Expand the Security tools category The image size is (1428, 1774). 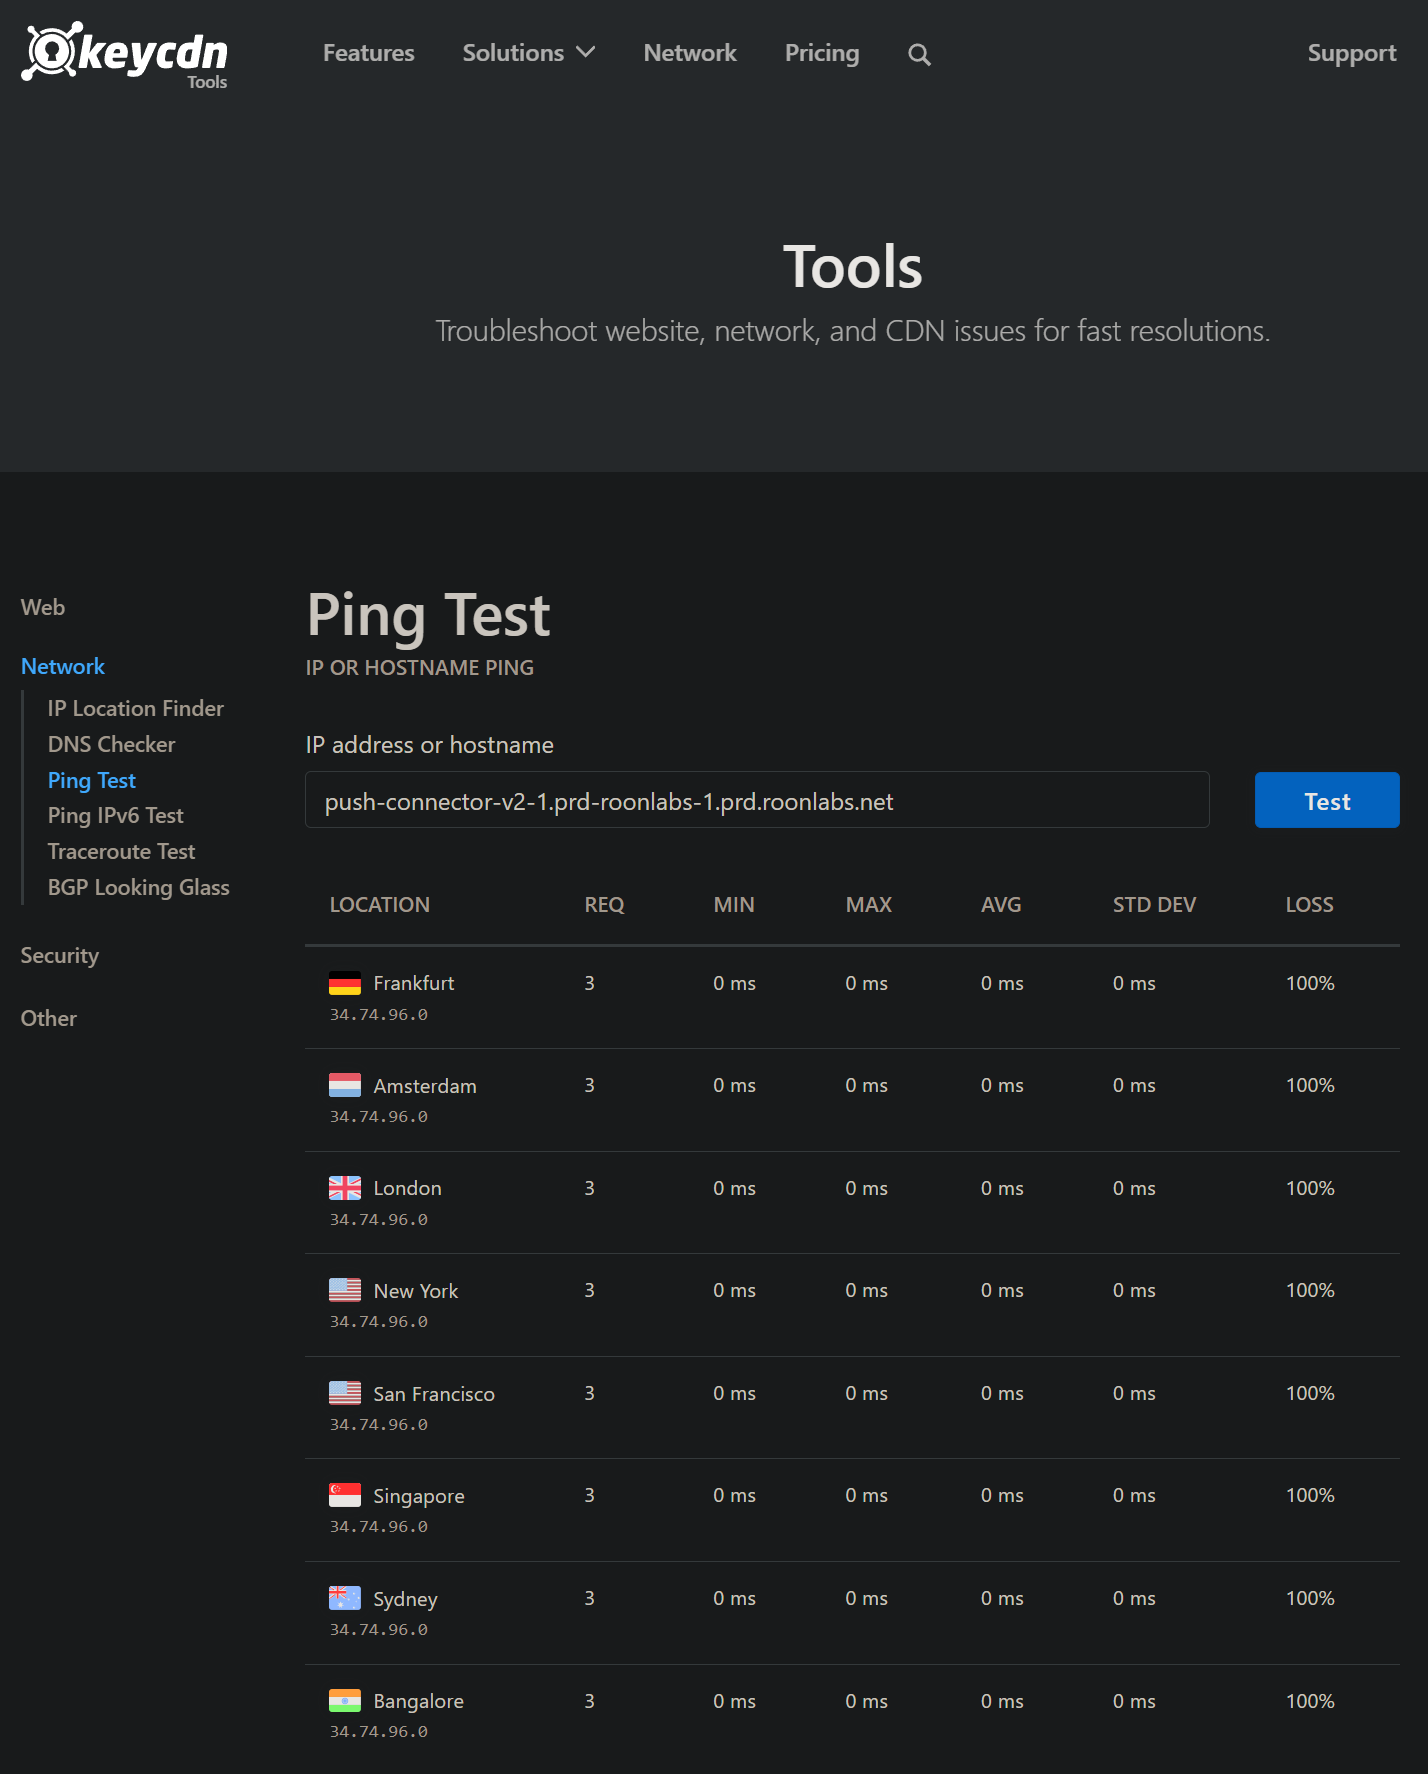tap(60, 956)
